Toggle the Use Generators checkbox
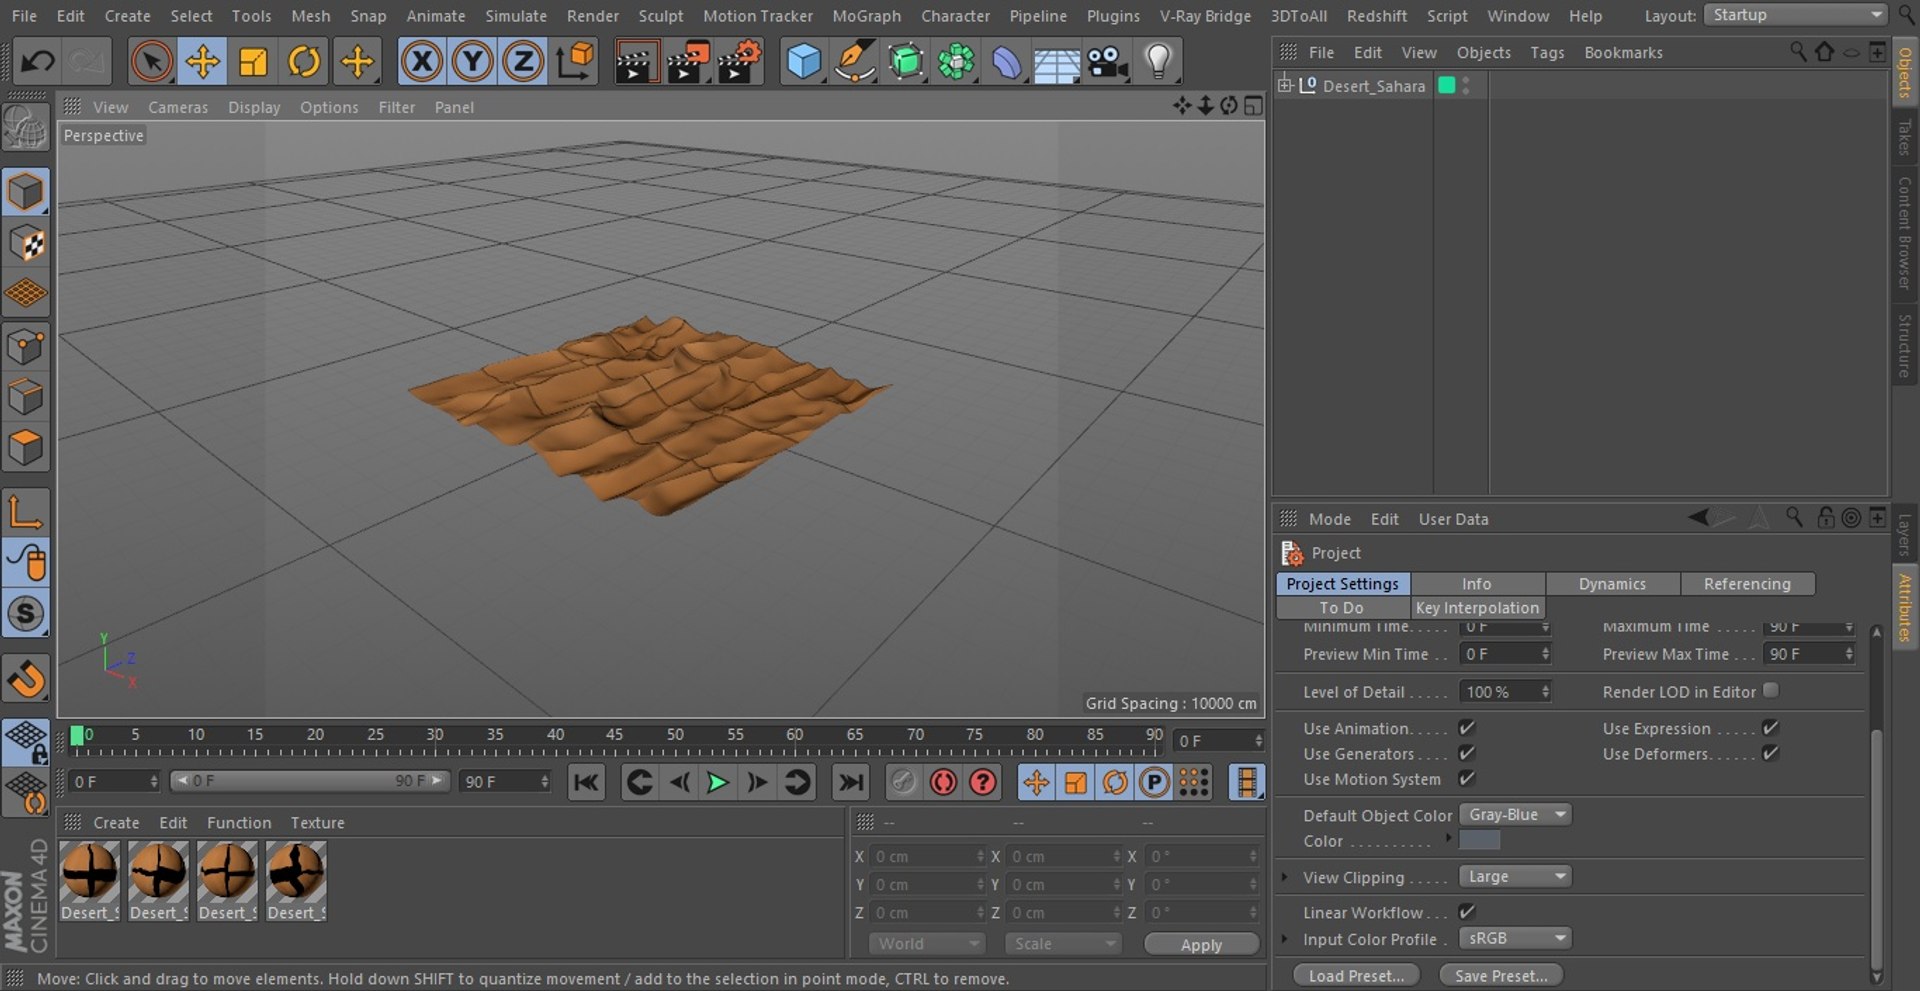 1467,753
